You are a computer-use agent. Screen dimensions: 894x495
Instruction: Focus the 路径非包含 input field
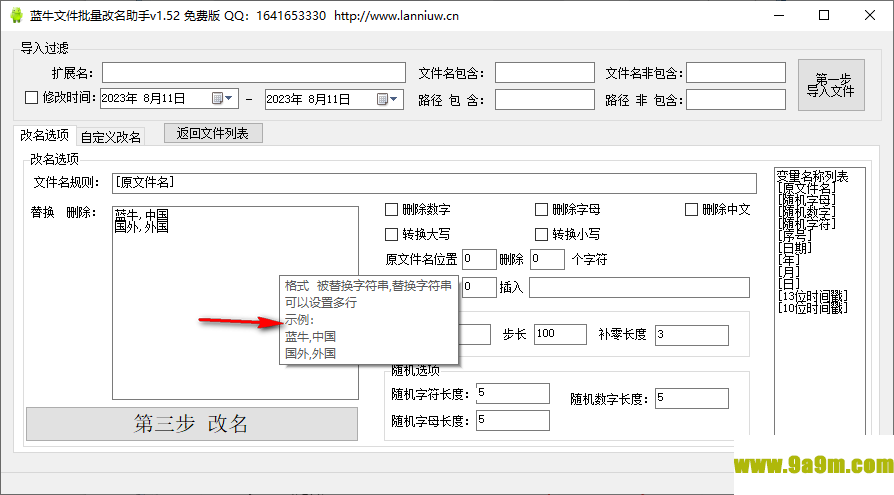click(735, 100)
